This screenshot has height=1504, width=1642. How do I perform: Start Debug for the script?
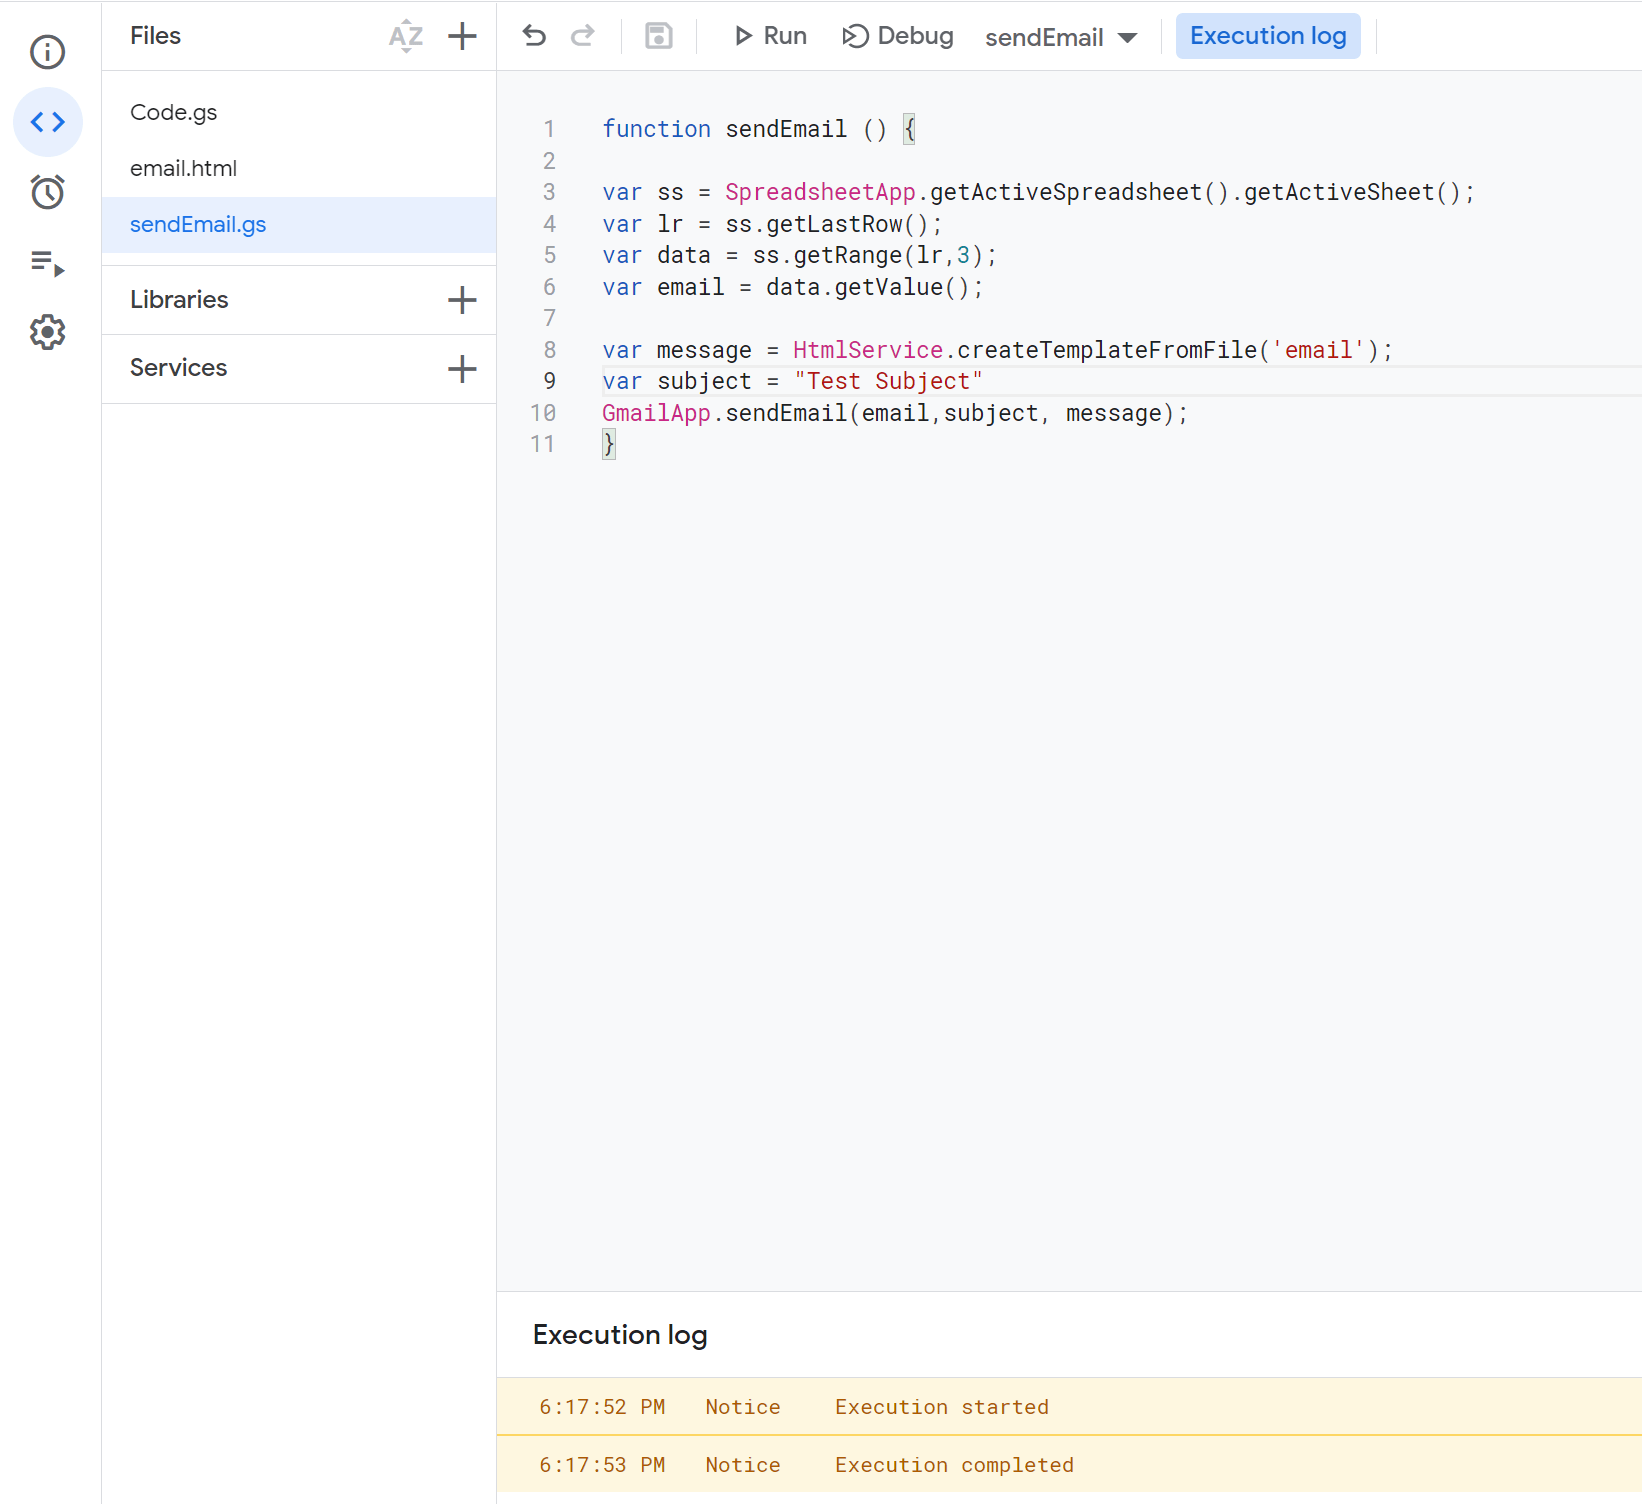[x=898, y=37]
